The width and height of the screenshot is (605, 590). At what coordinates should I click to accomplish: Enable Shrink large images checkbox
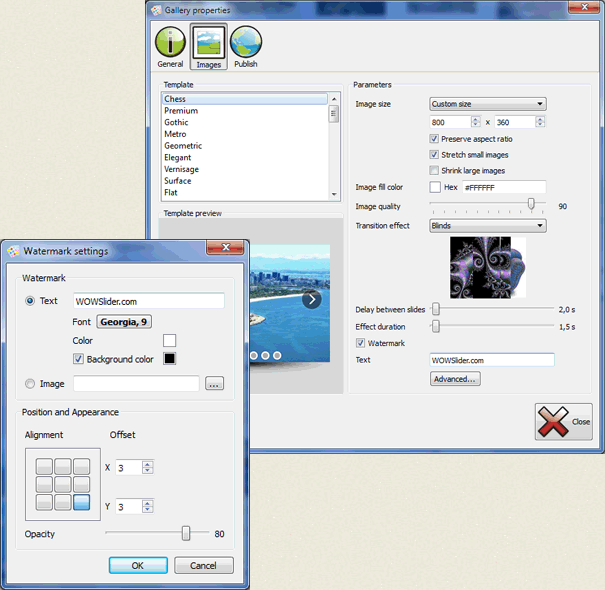tap(434, 171)
